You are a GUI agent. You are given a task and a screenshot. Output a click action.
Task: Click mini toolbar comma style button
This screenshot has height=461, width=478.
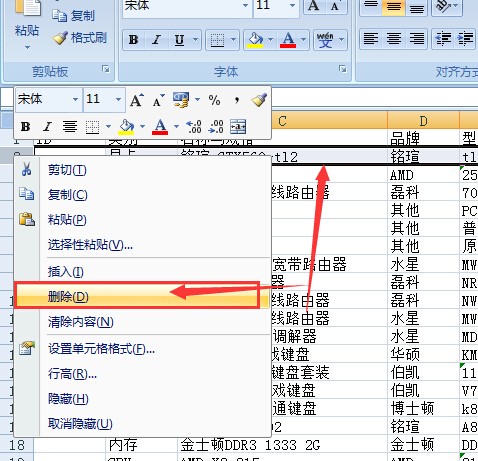pyautogui.click(x=237, y=100)
